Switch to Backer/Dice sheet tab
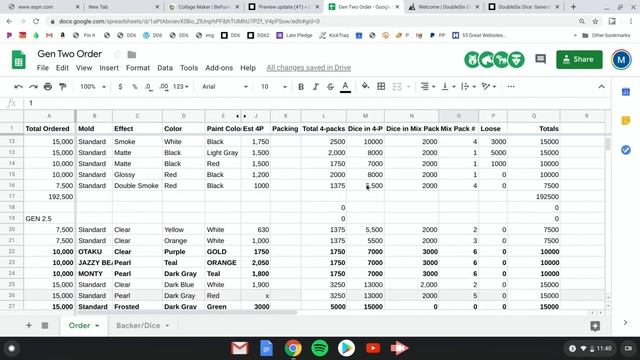The height and width of the screenshot is (360, 640). click(138, 325)
